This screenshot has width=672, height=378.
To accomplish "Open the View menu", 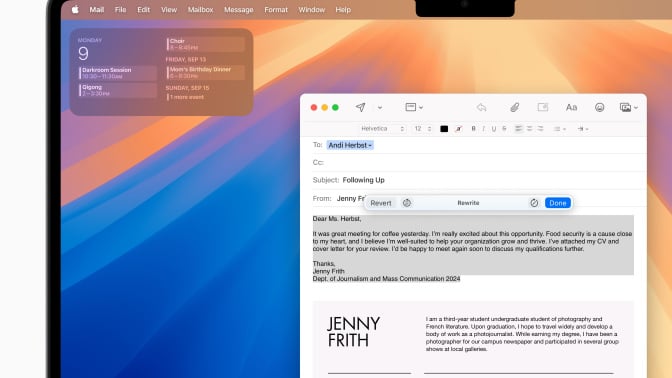I will 169,9.
